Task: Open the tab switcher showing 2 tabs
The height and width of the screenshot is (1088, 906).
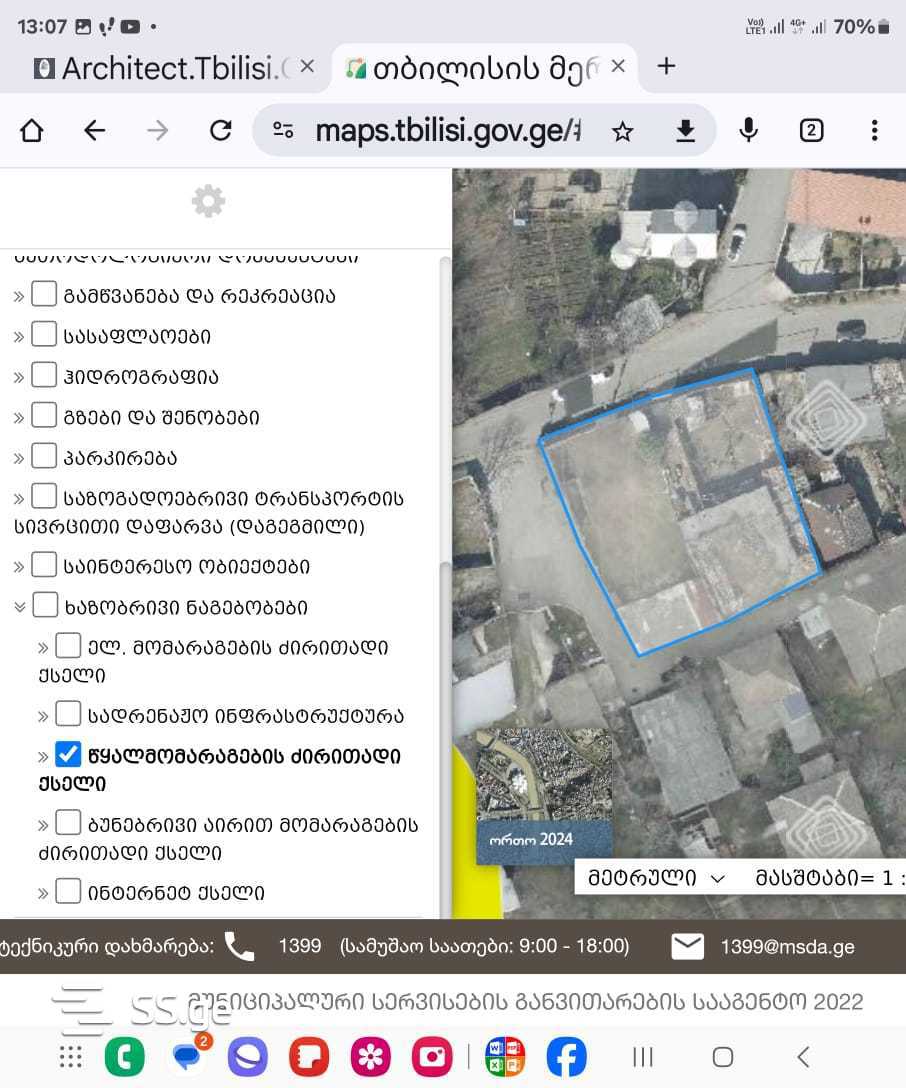Action: pyautogui.click(x=811, y=131)
